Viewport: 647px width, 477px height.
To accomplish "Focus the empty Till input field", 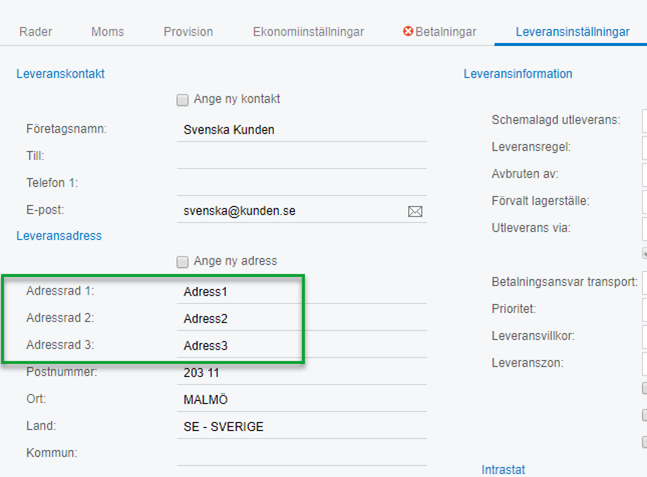I will pyautogui.click(x=300, y=156).
